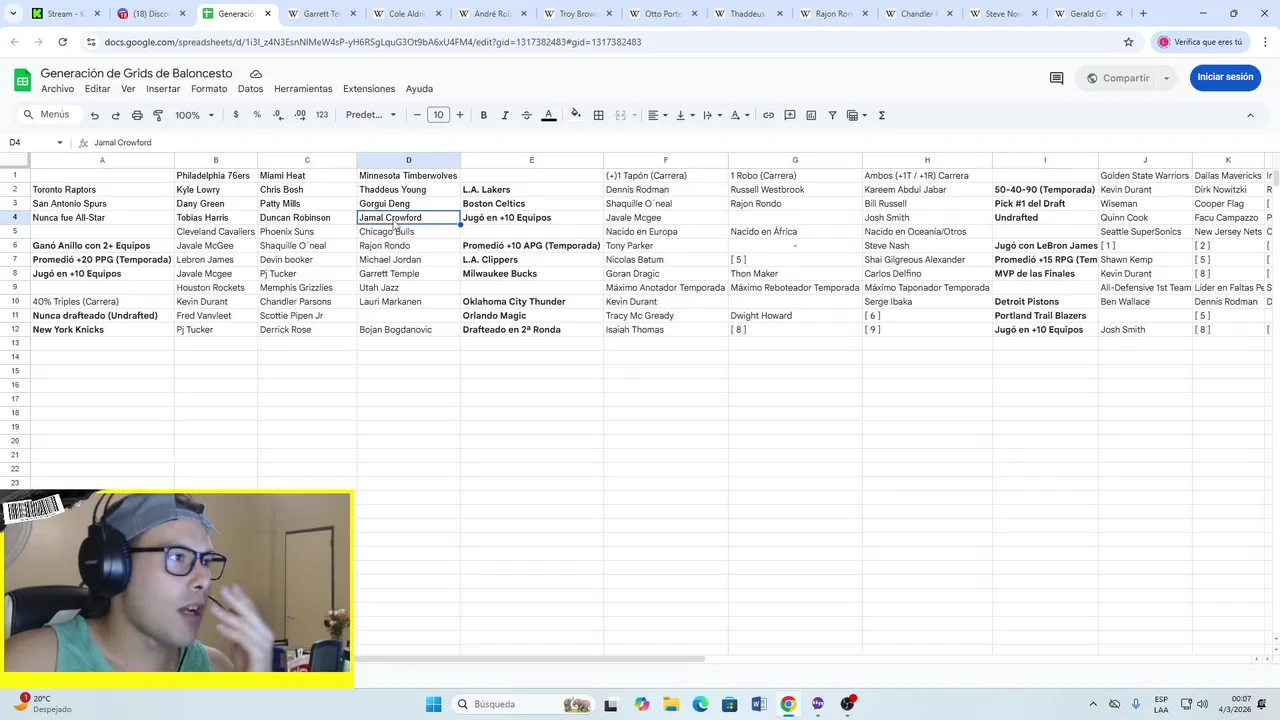Click Verifica que eres tú button
Viewport: 1280px width, 720px height.
point(1200,42)
